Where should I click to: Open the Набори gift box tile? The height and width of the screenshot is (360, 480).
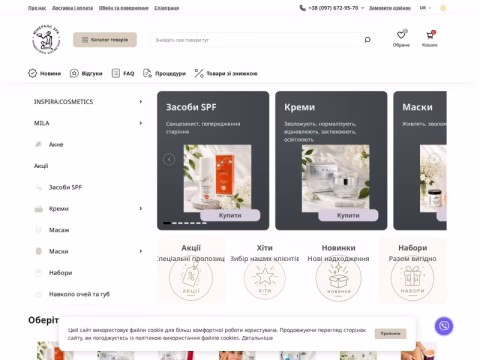tap(412, 270)
